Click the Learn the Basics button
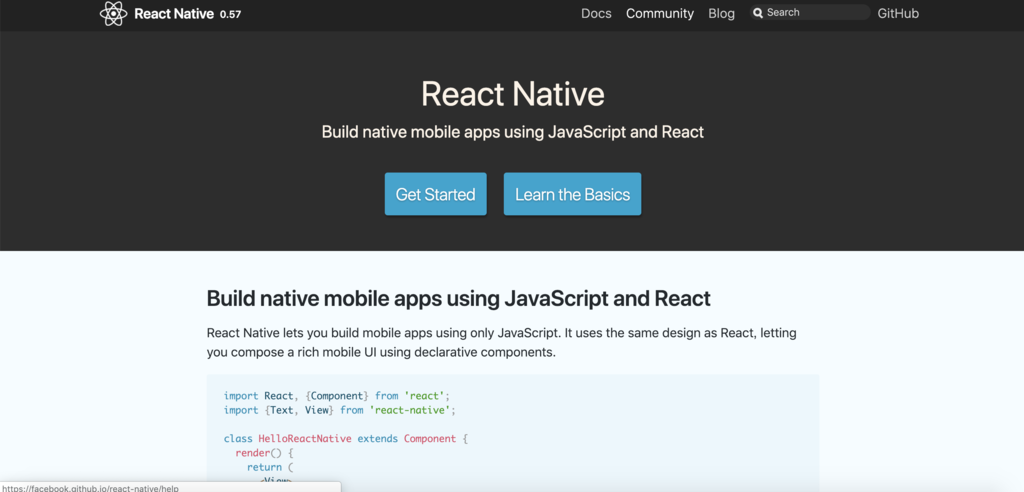Screen dimensions: 1024x492 pos(572,194)
